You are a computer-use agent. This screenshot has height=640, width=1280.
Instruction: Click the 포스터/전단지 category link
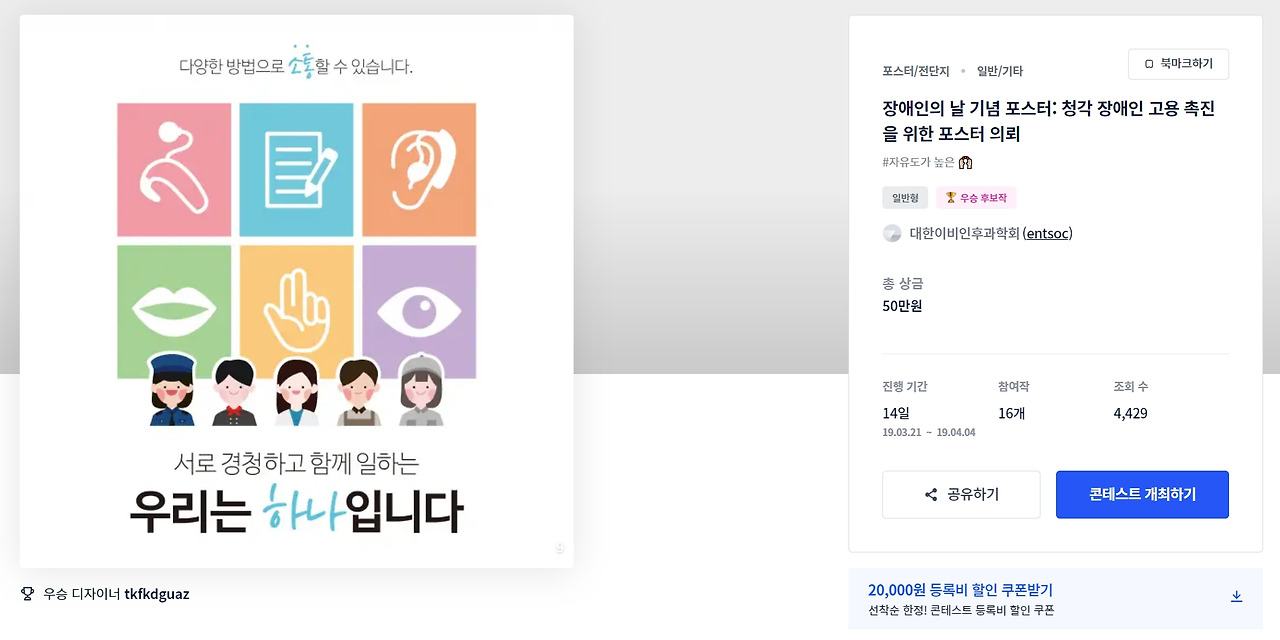click(x=916, y=71)
